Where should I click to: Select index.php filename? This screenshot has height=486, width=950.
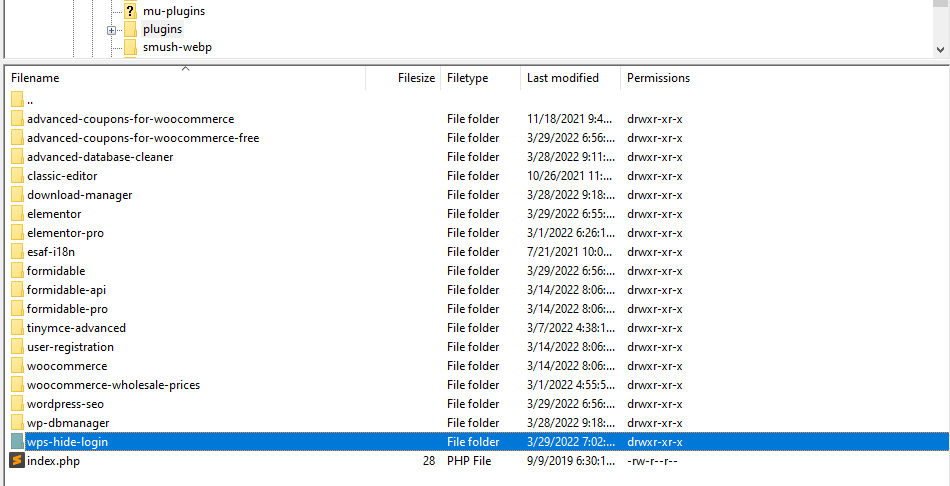click(53, 461)
